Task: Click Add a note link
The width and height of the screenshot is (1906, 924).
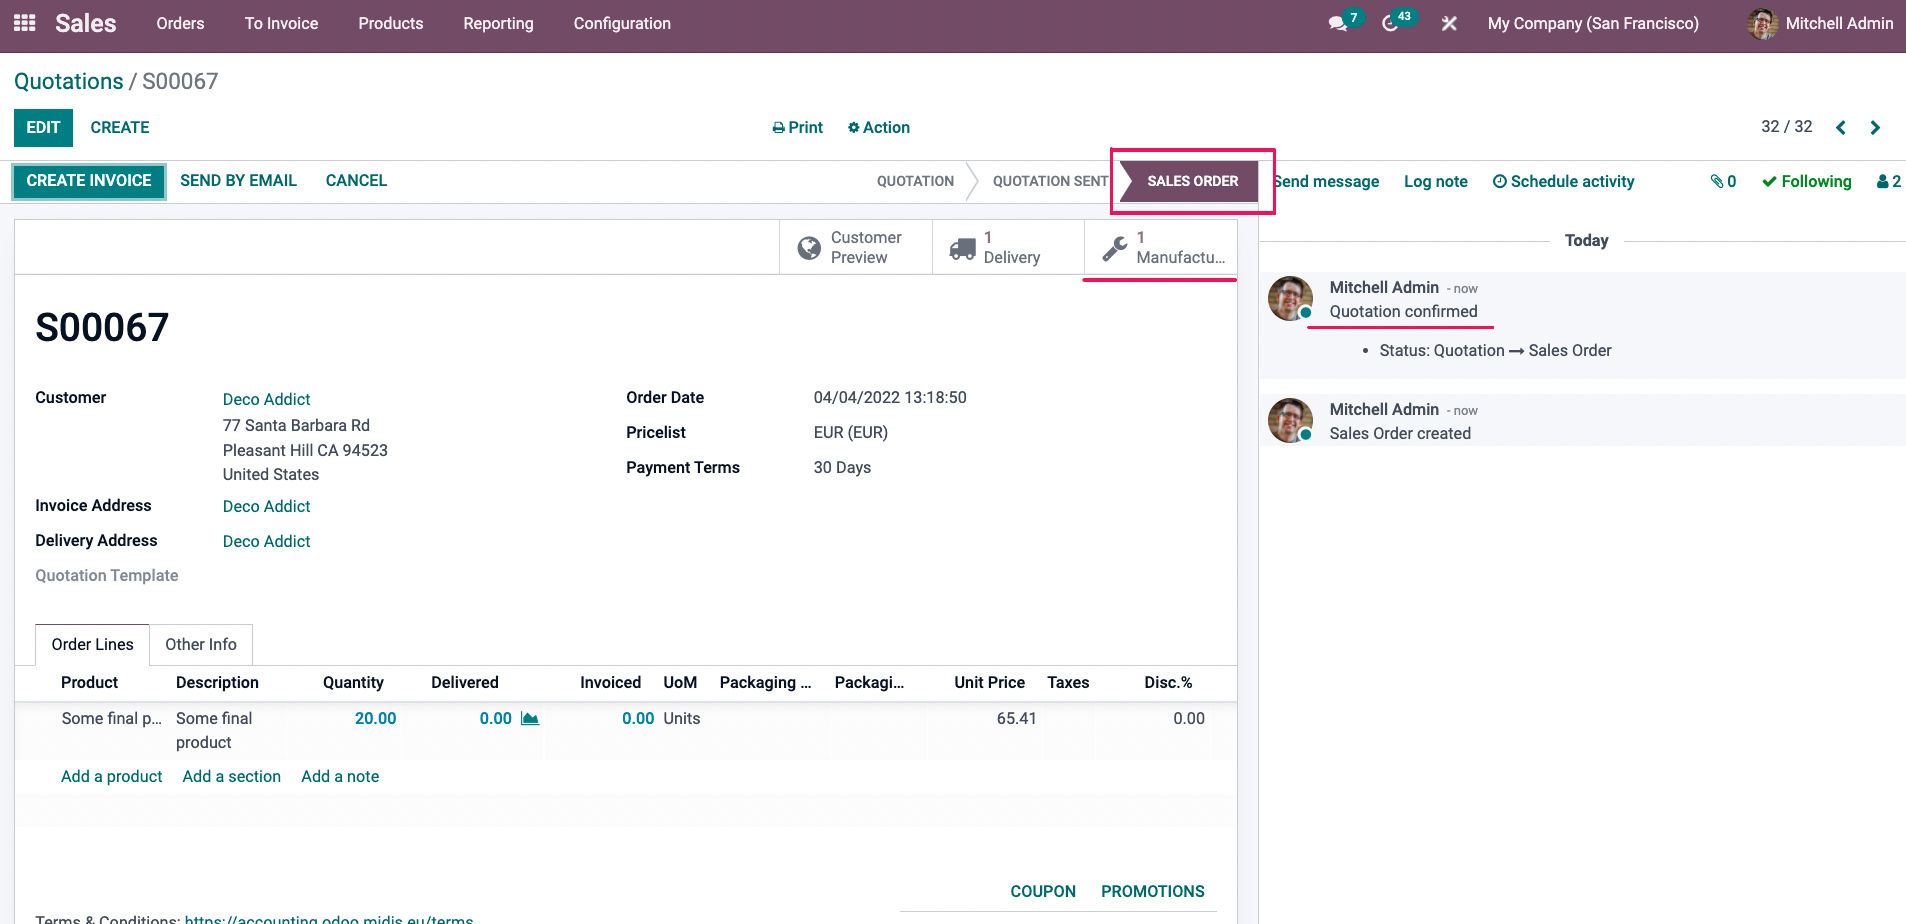Action: (340, 777)
